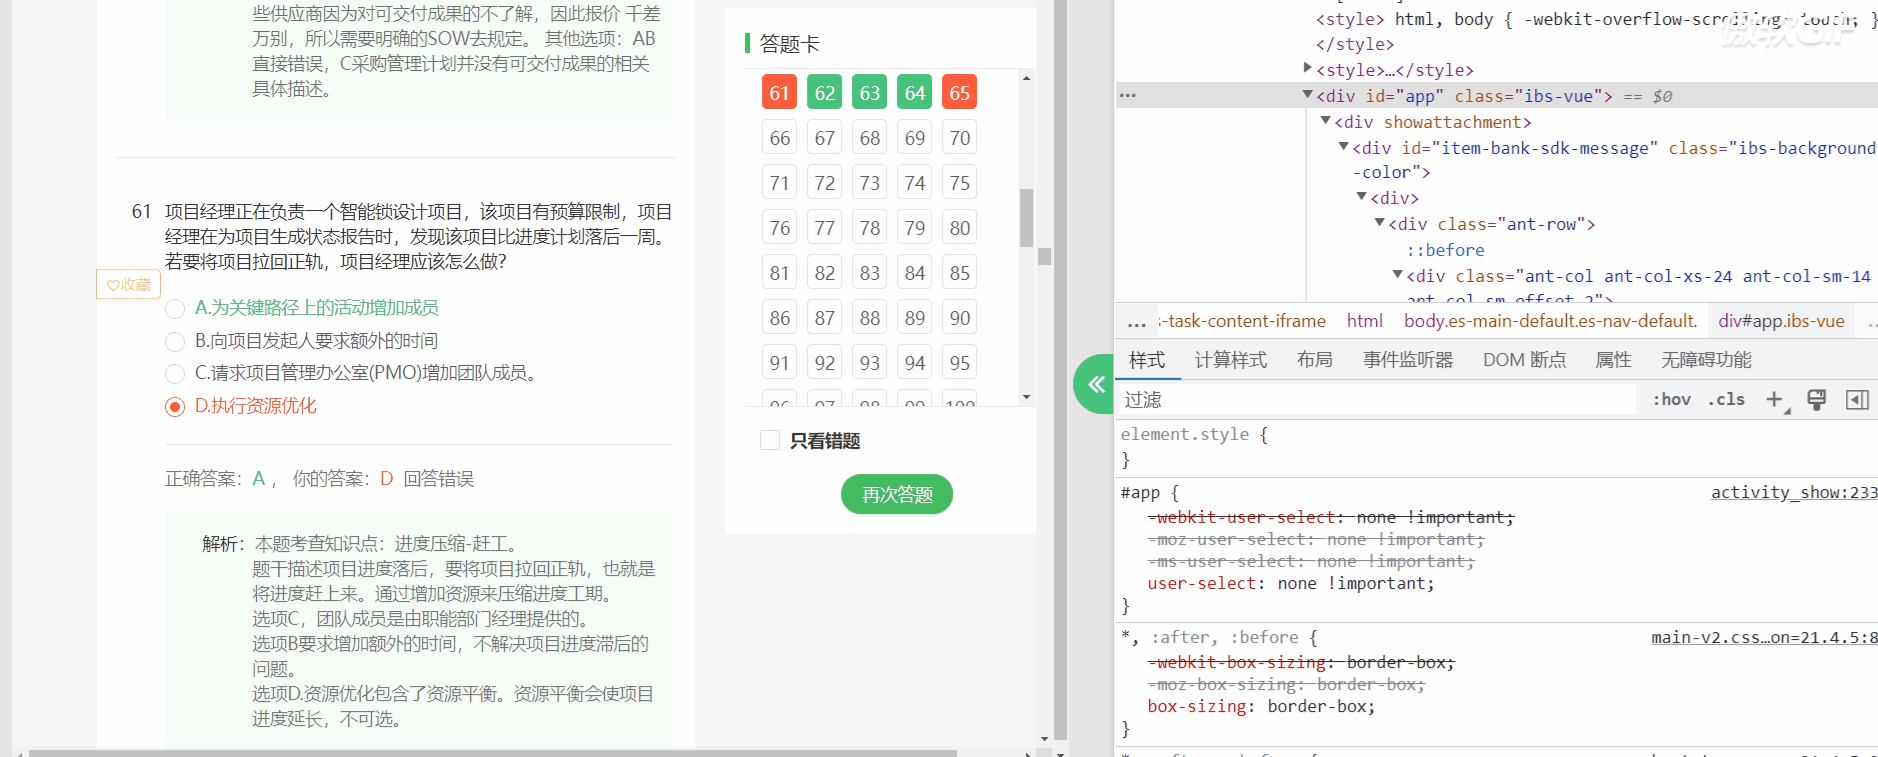Open the 布局 tab
The width and height of the screenshot is (1878, 757).
click(1315, 360)
